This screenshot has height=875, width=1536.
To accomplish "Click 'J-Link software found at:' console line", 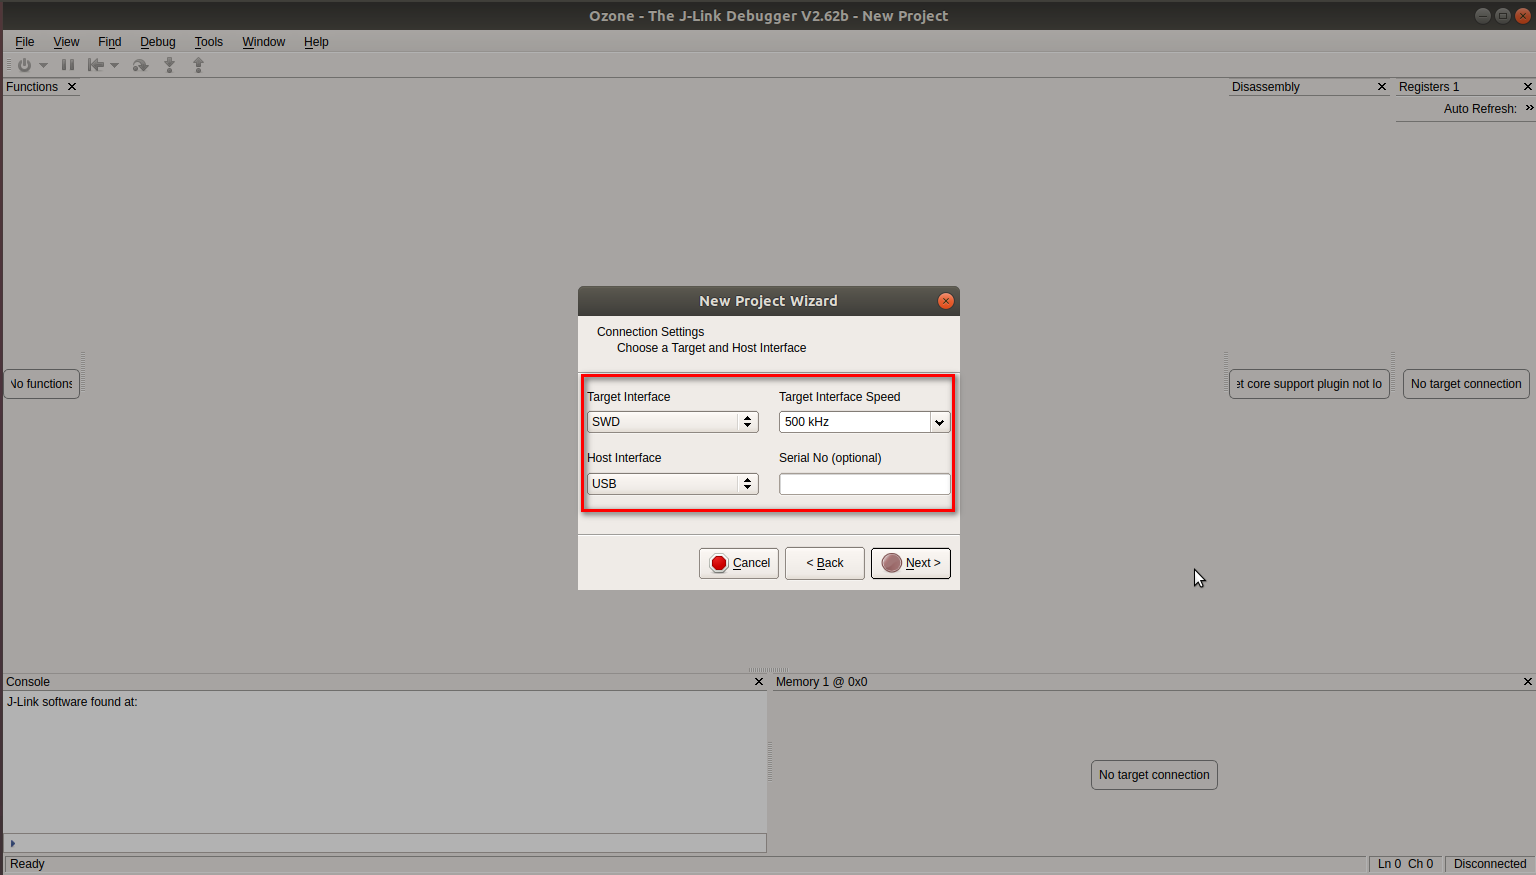I will tap(72, 702).
